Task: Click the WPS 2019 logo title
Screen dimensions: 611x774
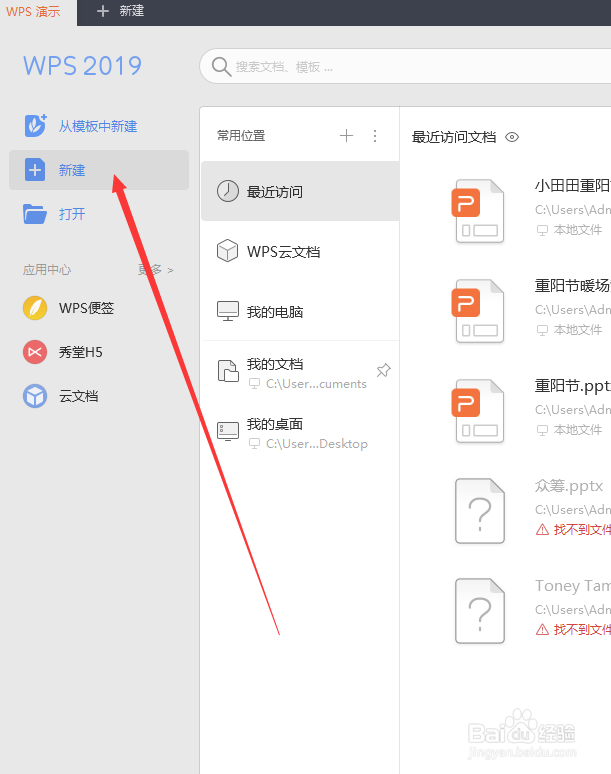Action: (x=82, y=66)
